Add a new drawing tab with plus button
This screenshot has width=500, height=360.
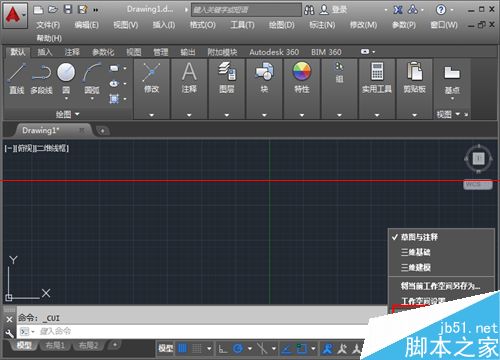(x=103, y=131)
